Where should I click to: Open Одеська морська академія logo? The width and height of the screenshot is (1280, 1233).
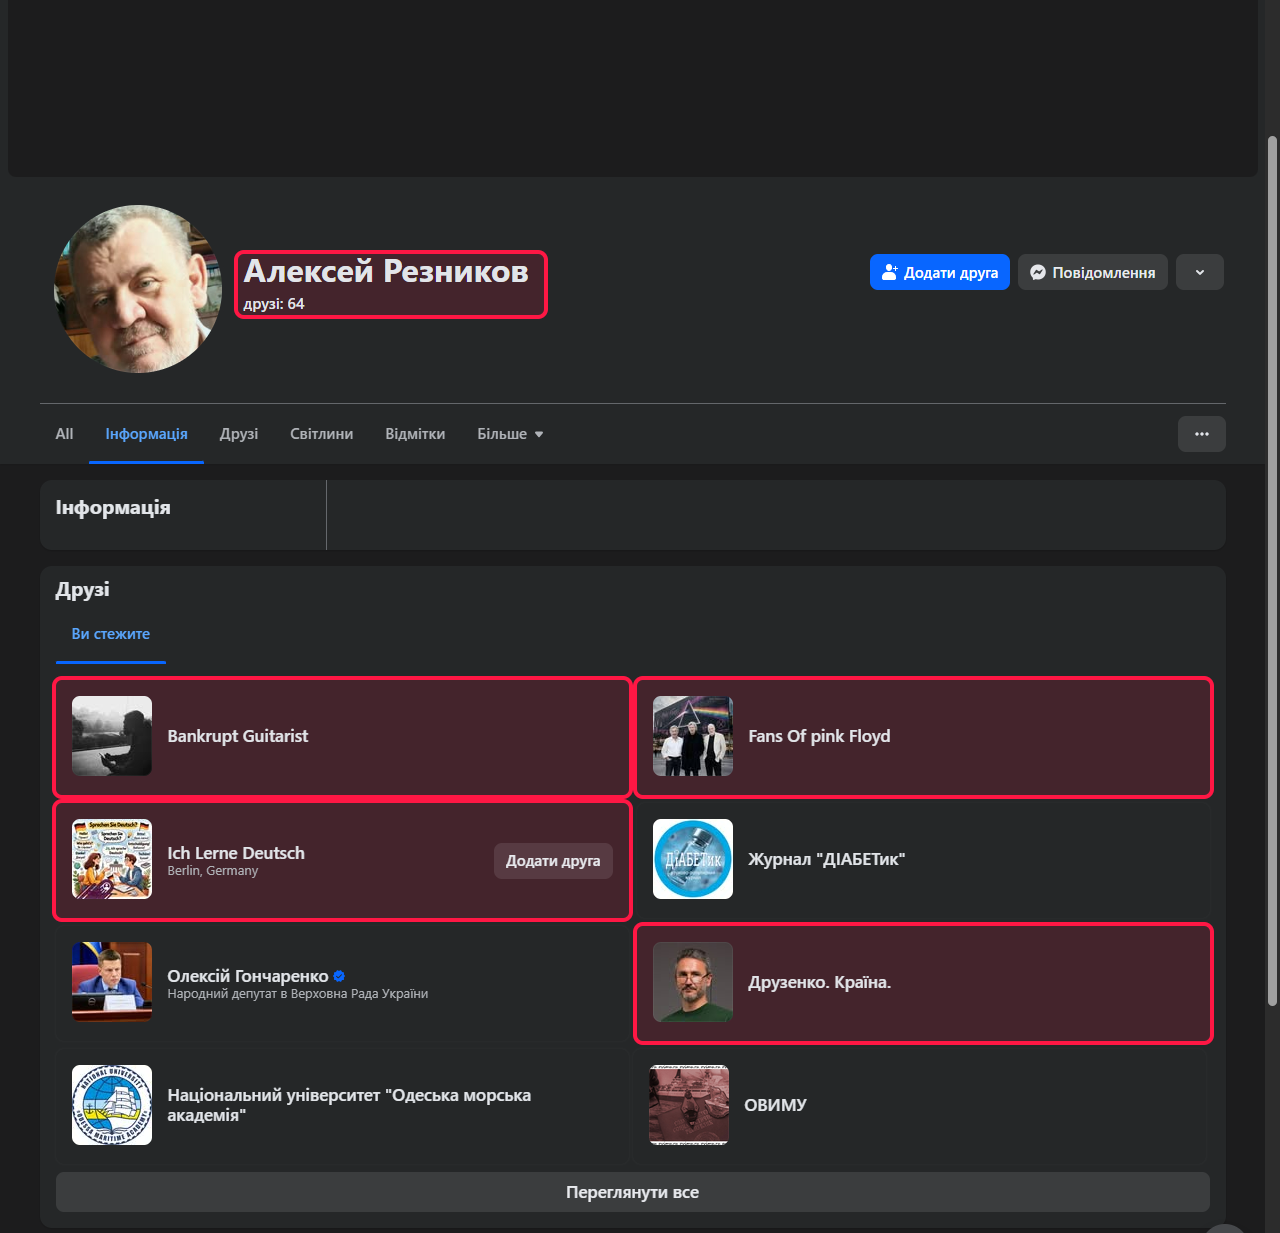click(112, 1105)
